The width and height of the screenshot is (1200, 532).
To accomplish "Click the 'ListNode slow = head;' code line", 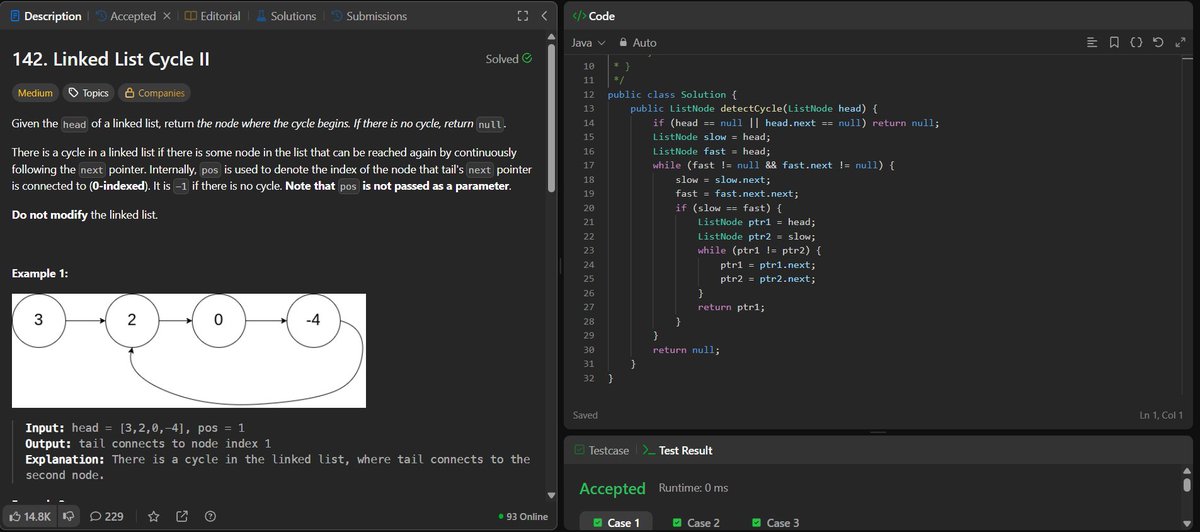I will tap(711, 136).
